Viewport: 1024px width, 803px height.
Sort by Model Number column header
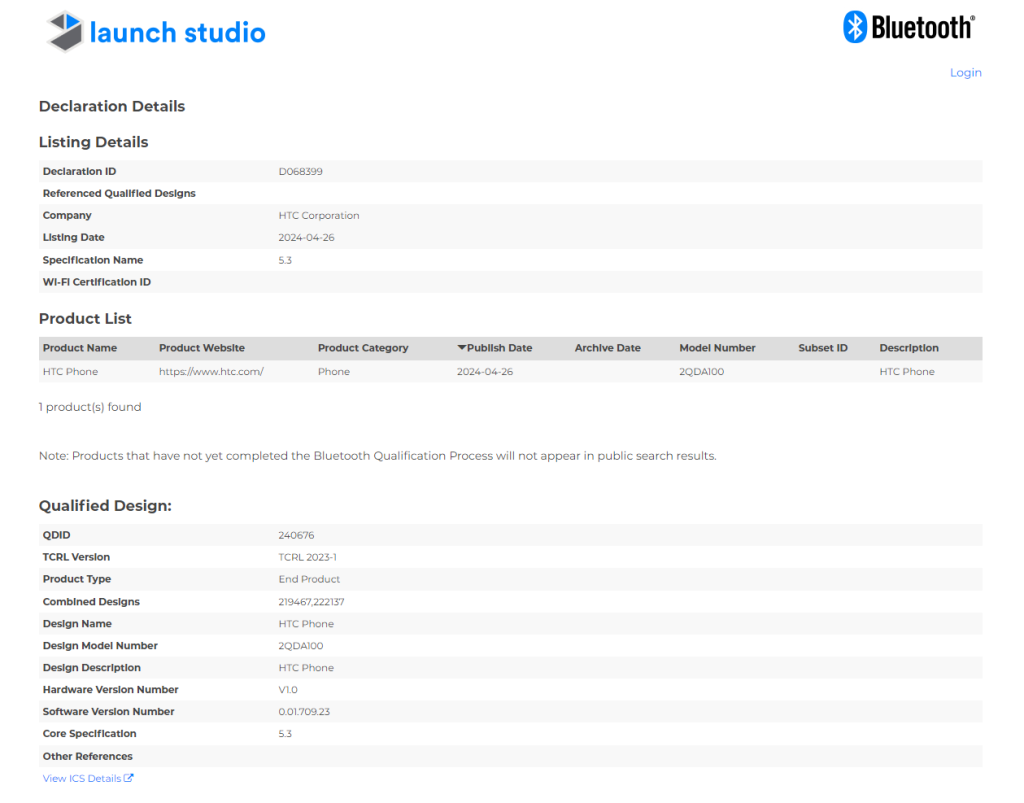717,348
